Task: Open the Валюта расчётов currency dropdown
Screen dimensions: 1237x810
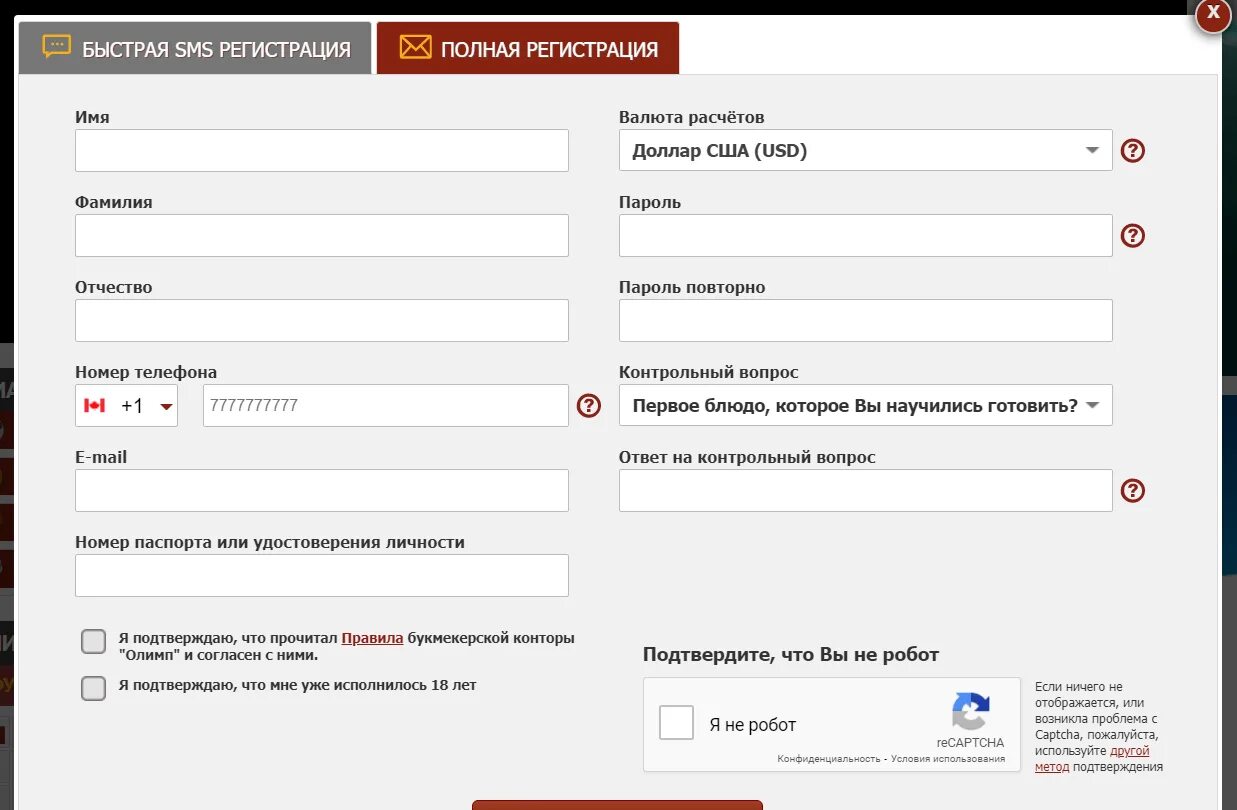Action: 866,151
